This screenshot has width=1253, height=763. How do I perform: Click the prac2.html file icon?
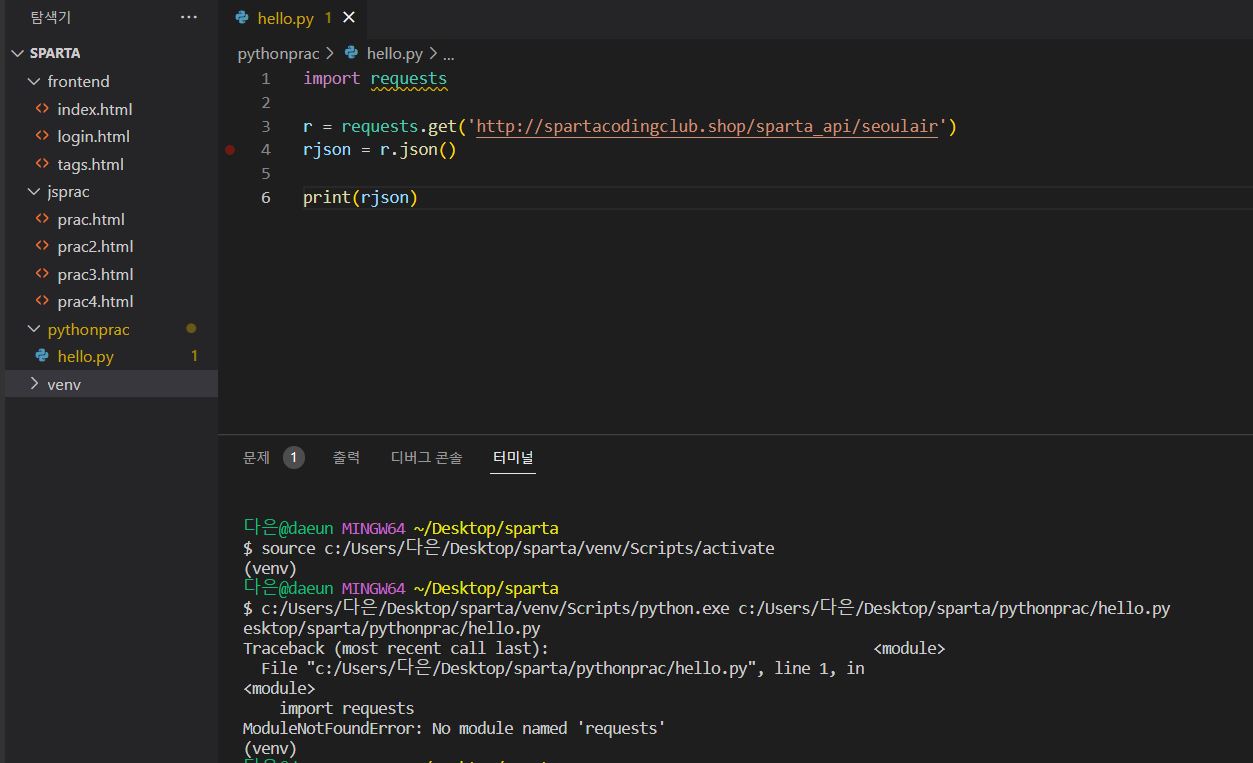click(42, 246)
